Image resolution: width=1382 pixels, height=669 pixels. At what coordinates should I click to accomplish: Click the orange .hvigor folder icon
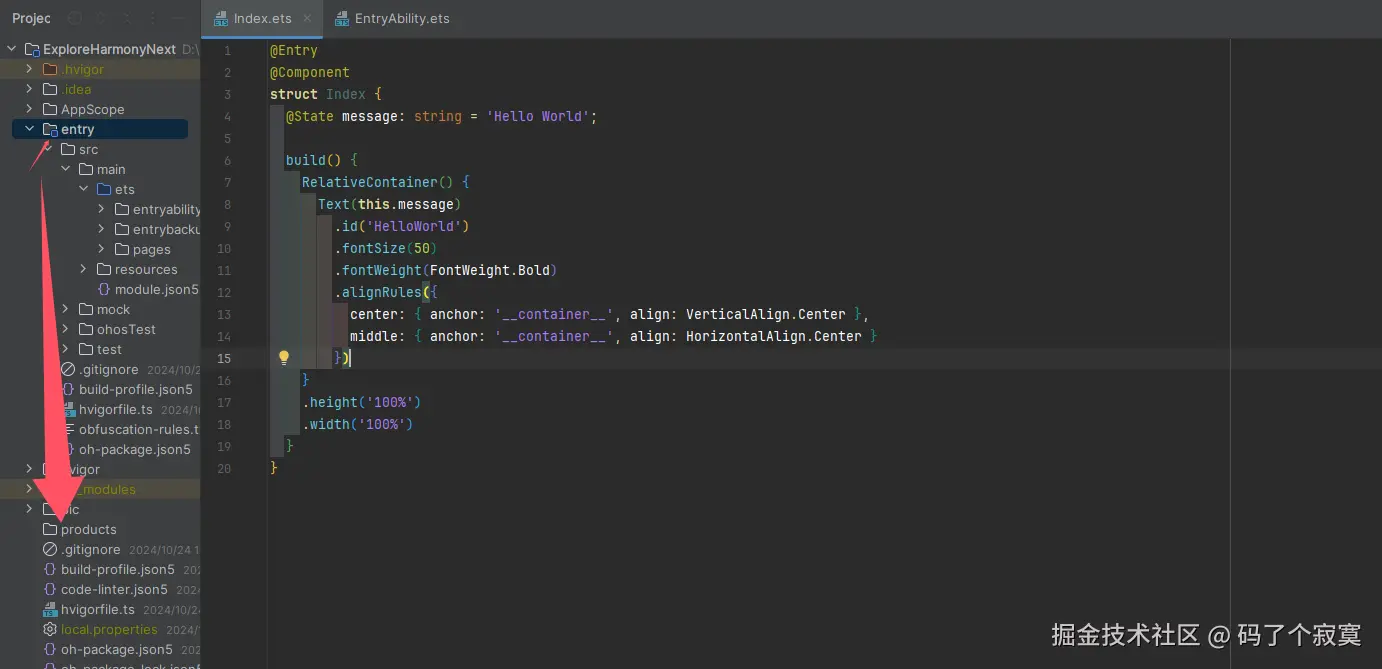point(50,69)
